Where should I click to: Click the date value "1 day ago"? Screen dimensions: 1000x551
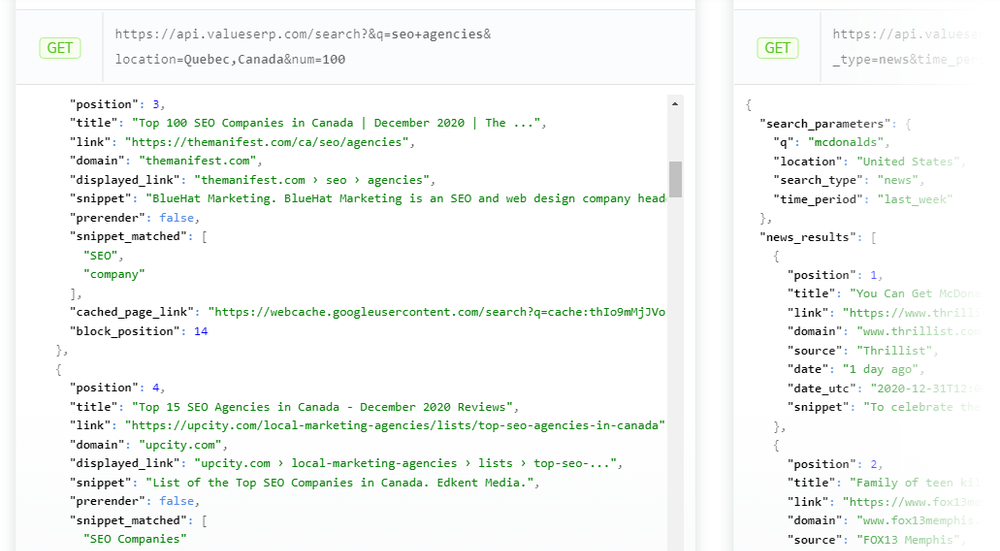[881, 369]
